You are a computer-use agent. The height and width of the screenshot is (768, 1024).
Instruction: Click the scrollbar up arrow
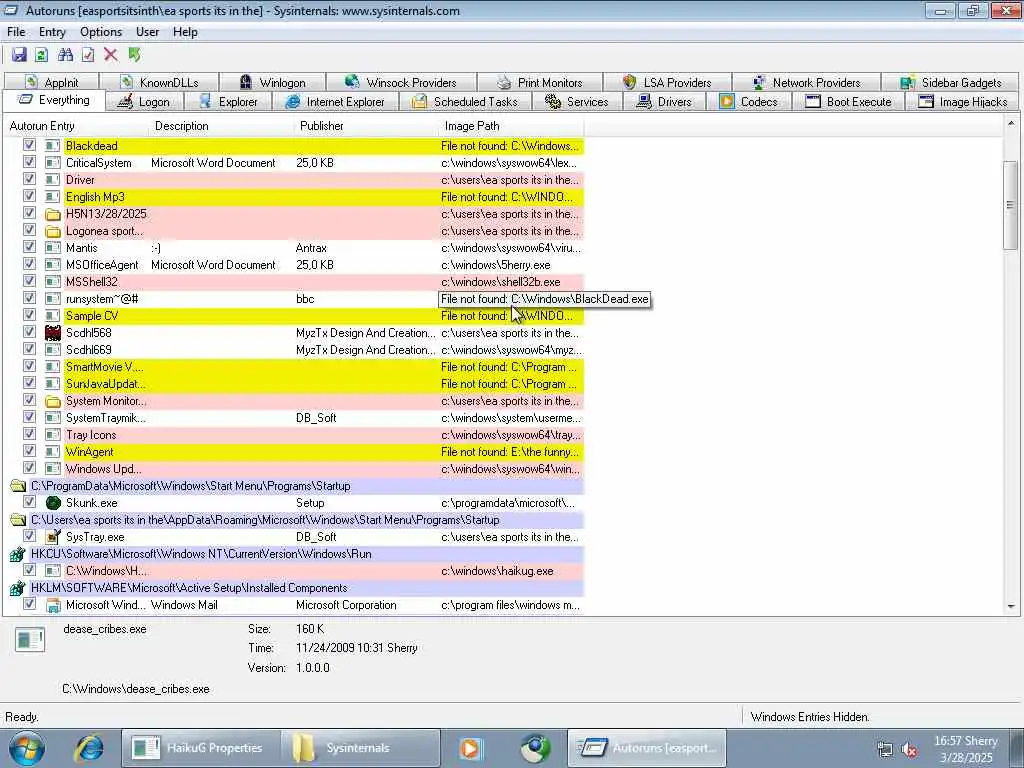coord(1011,123)
